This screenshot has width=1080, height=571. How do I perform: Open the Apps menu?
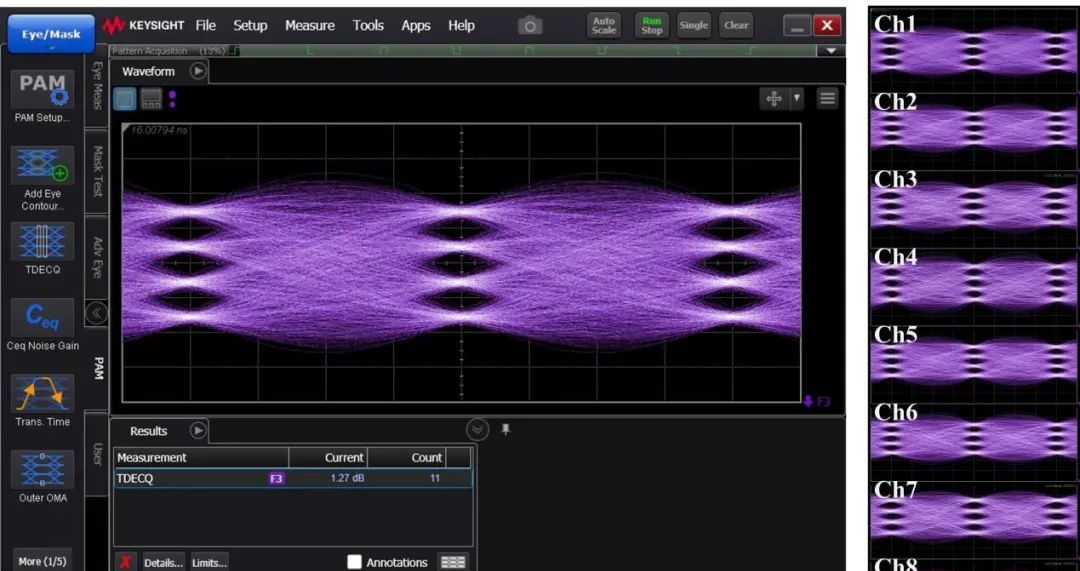(416, 25)
